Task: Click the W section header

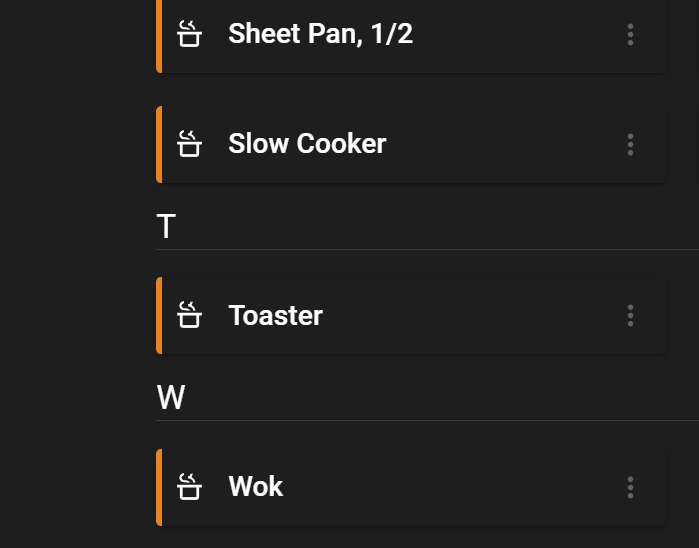Action: click(171, 397)
